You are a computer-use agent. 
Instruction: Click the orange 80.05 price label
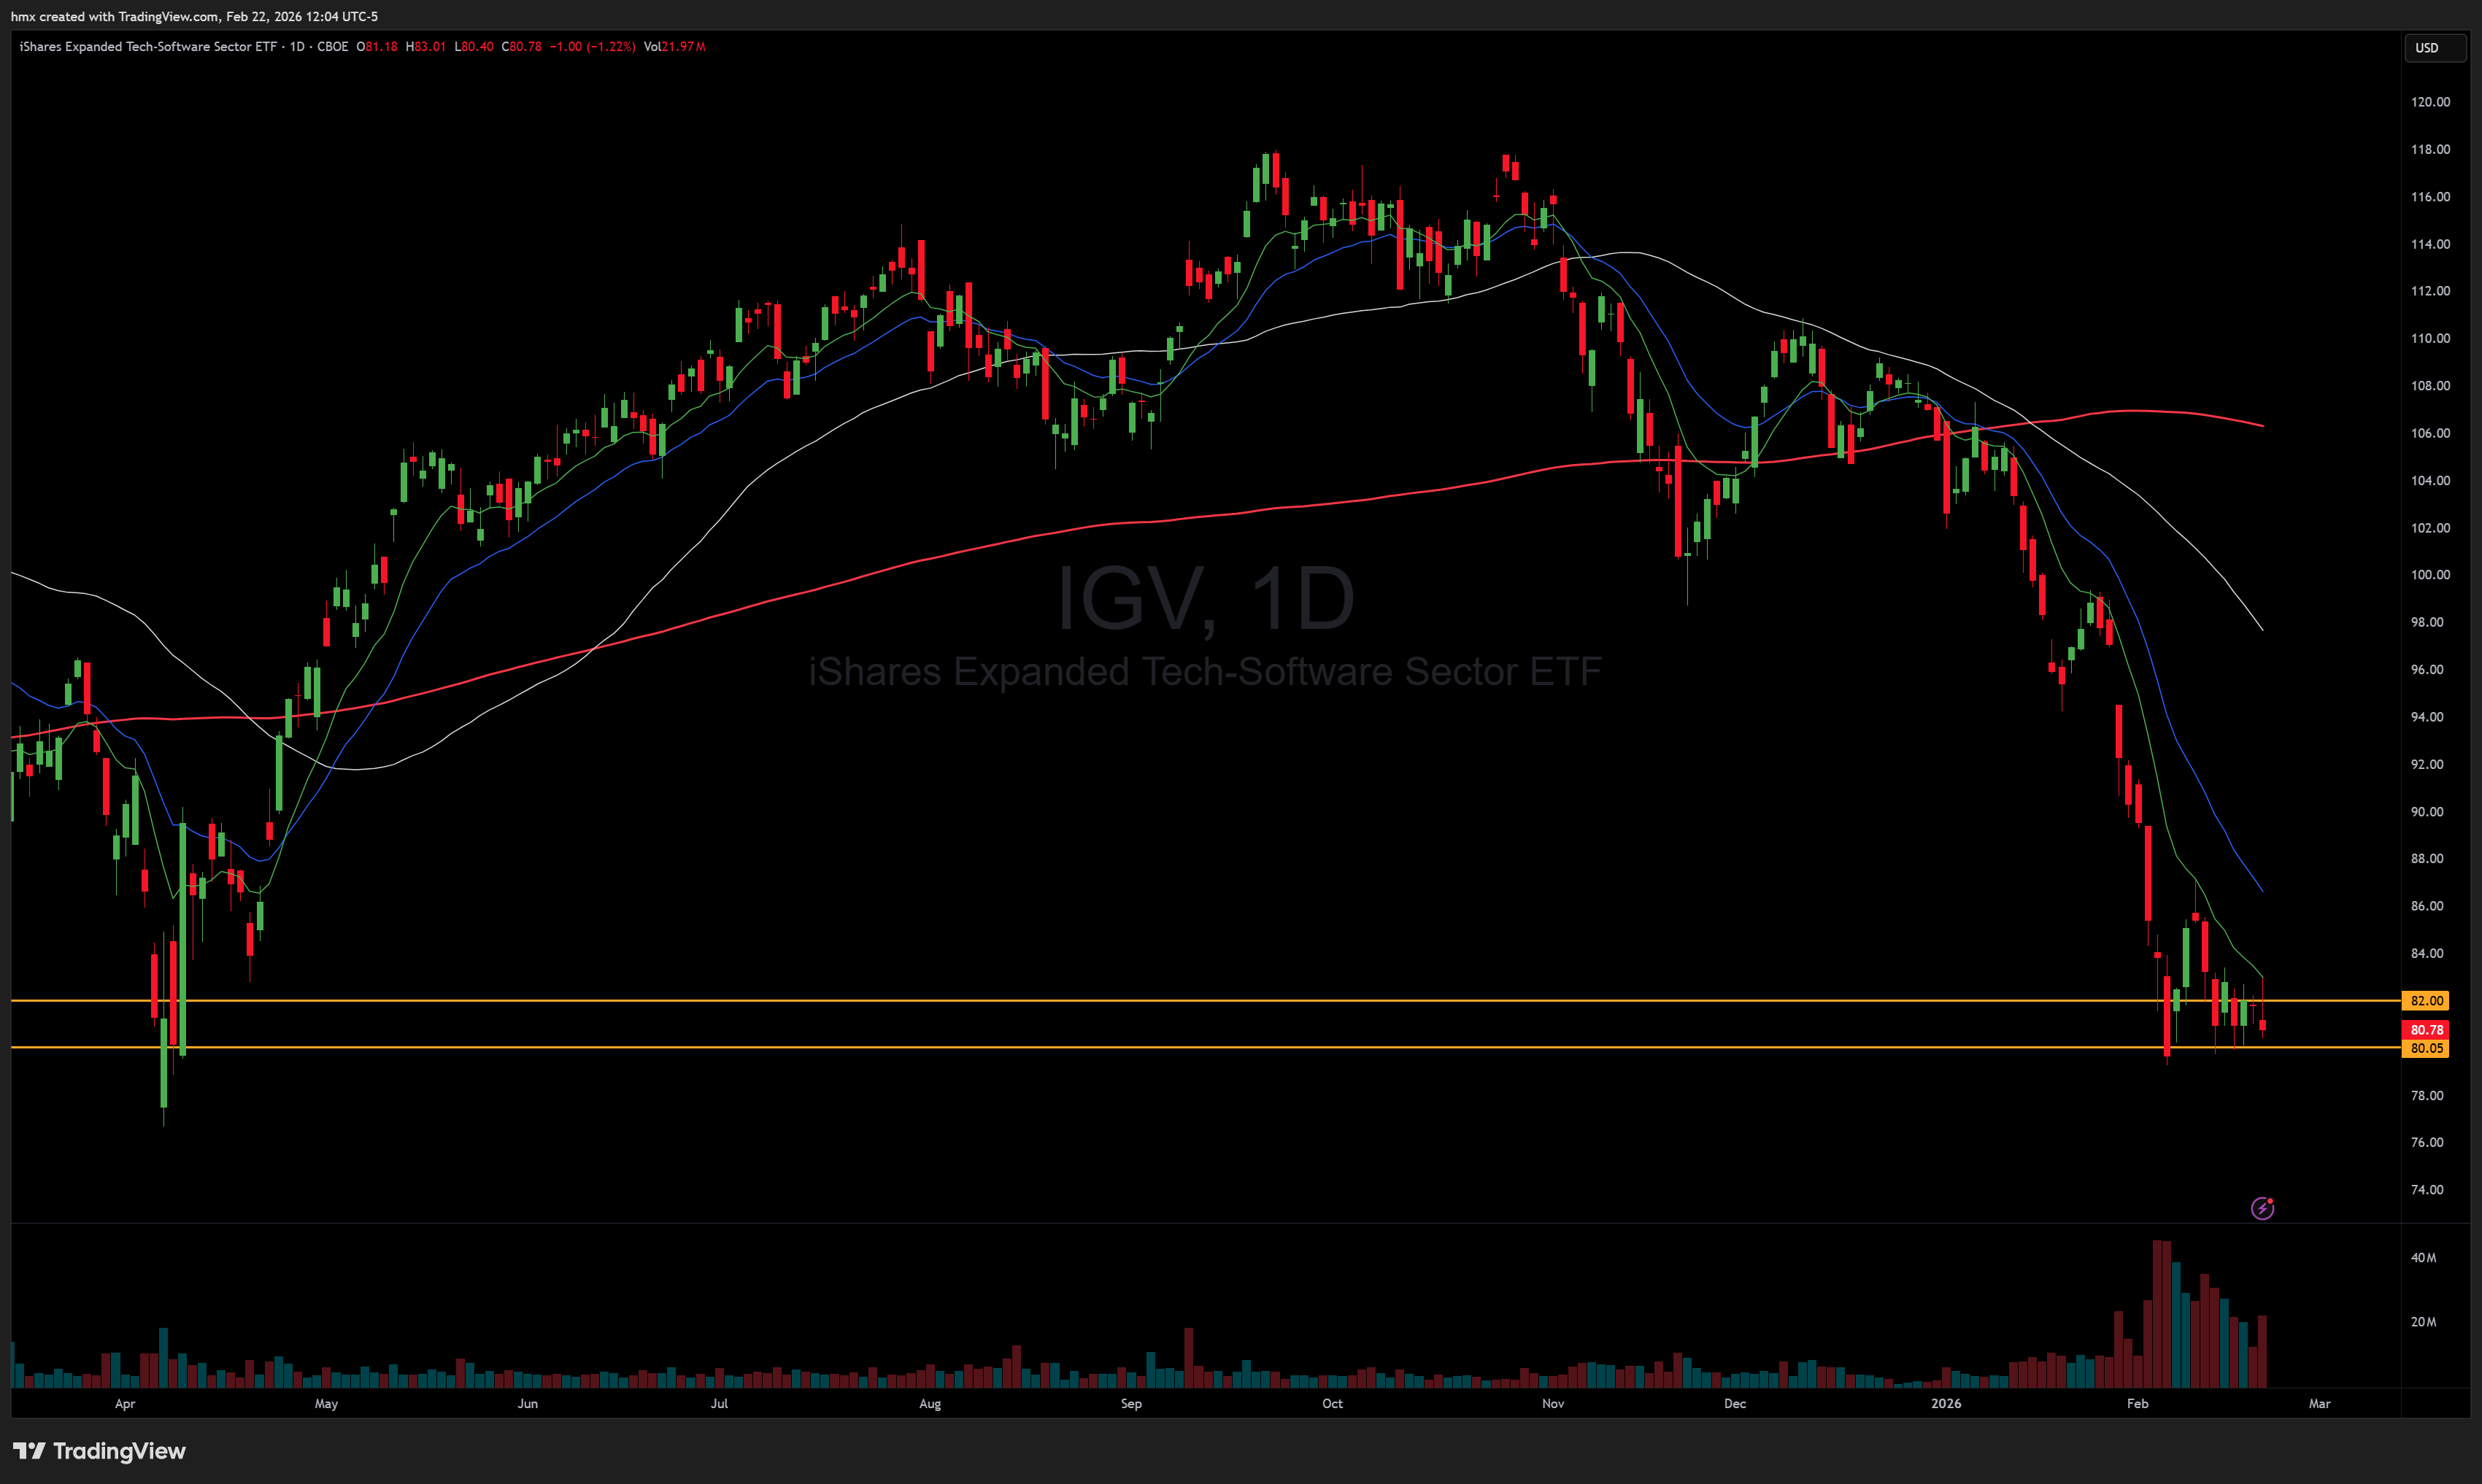(x=2425, y=1048)
